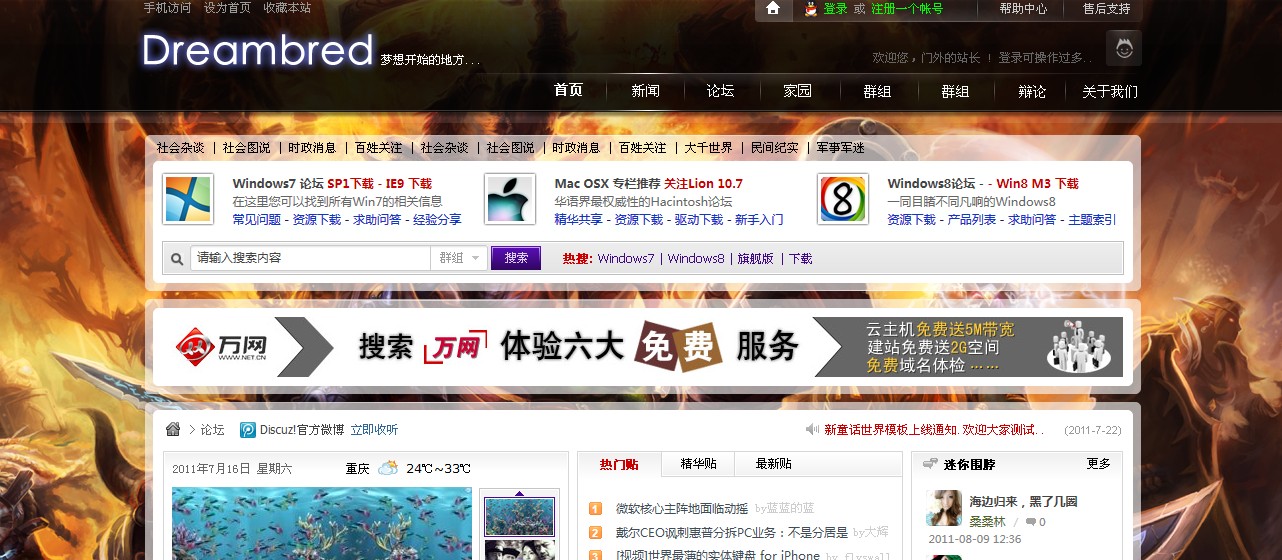Open the 民间纪实 category
This screenshot has width=1282, height=560.
coord(774,148)
